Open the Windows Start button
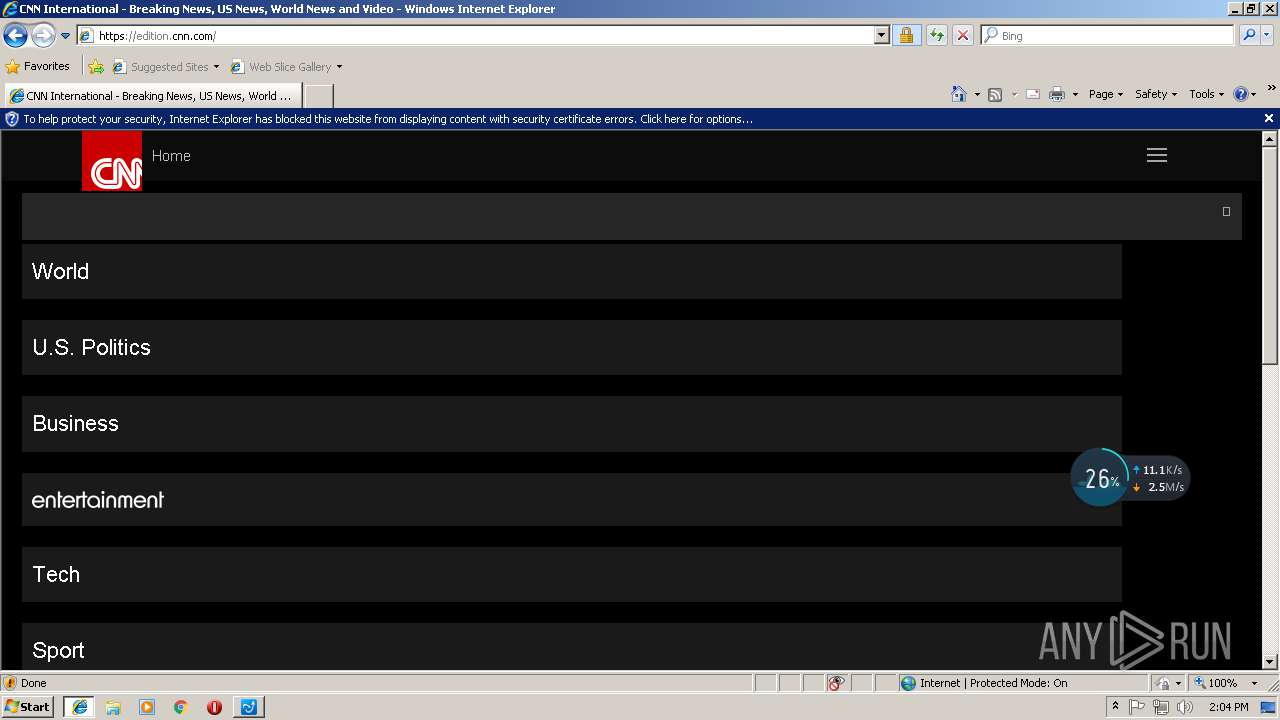The height and width of the screenshot is (720, 1280). [x=28, y=707]
